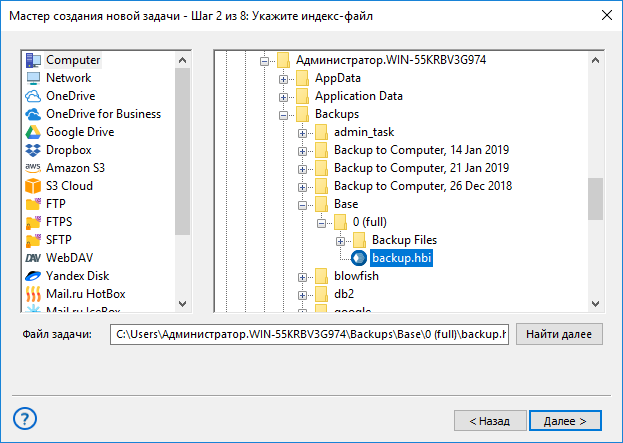
Task: Click the Backups folder icon
Action: 302,114
